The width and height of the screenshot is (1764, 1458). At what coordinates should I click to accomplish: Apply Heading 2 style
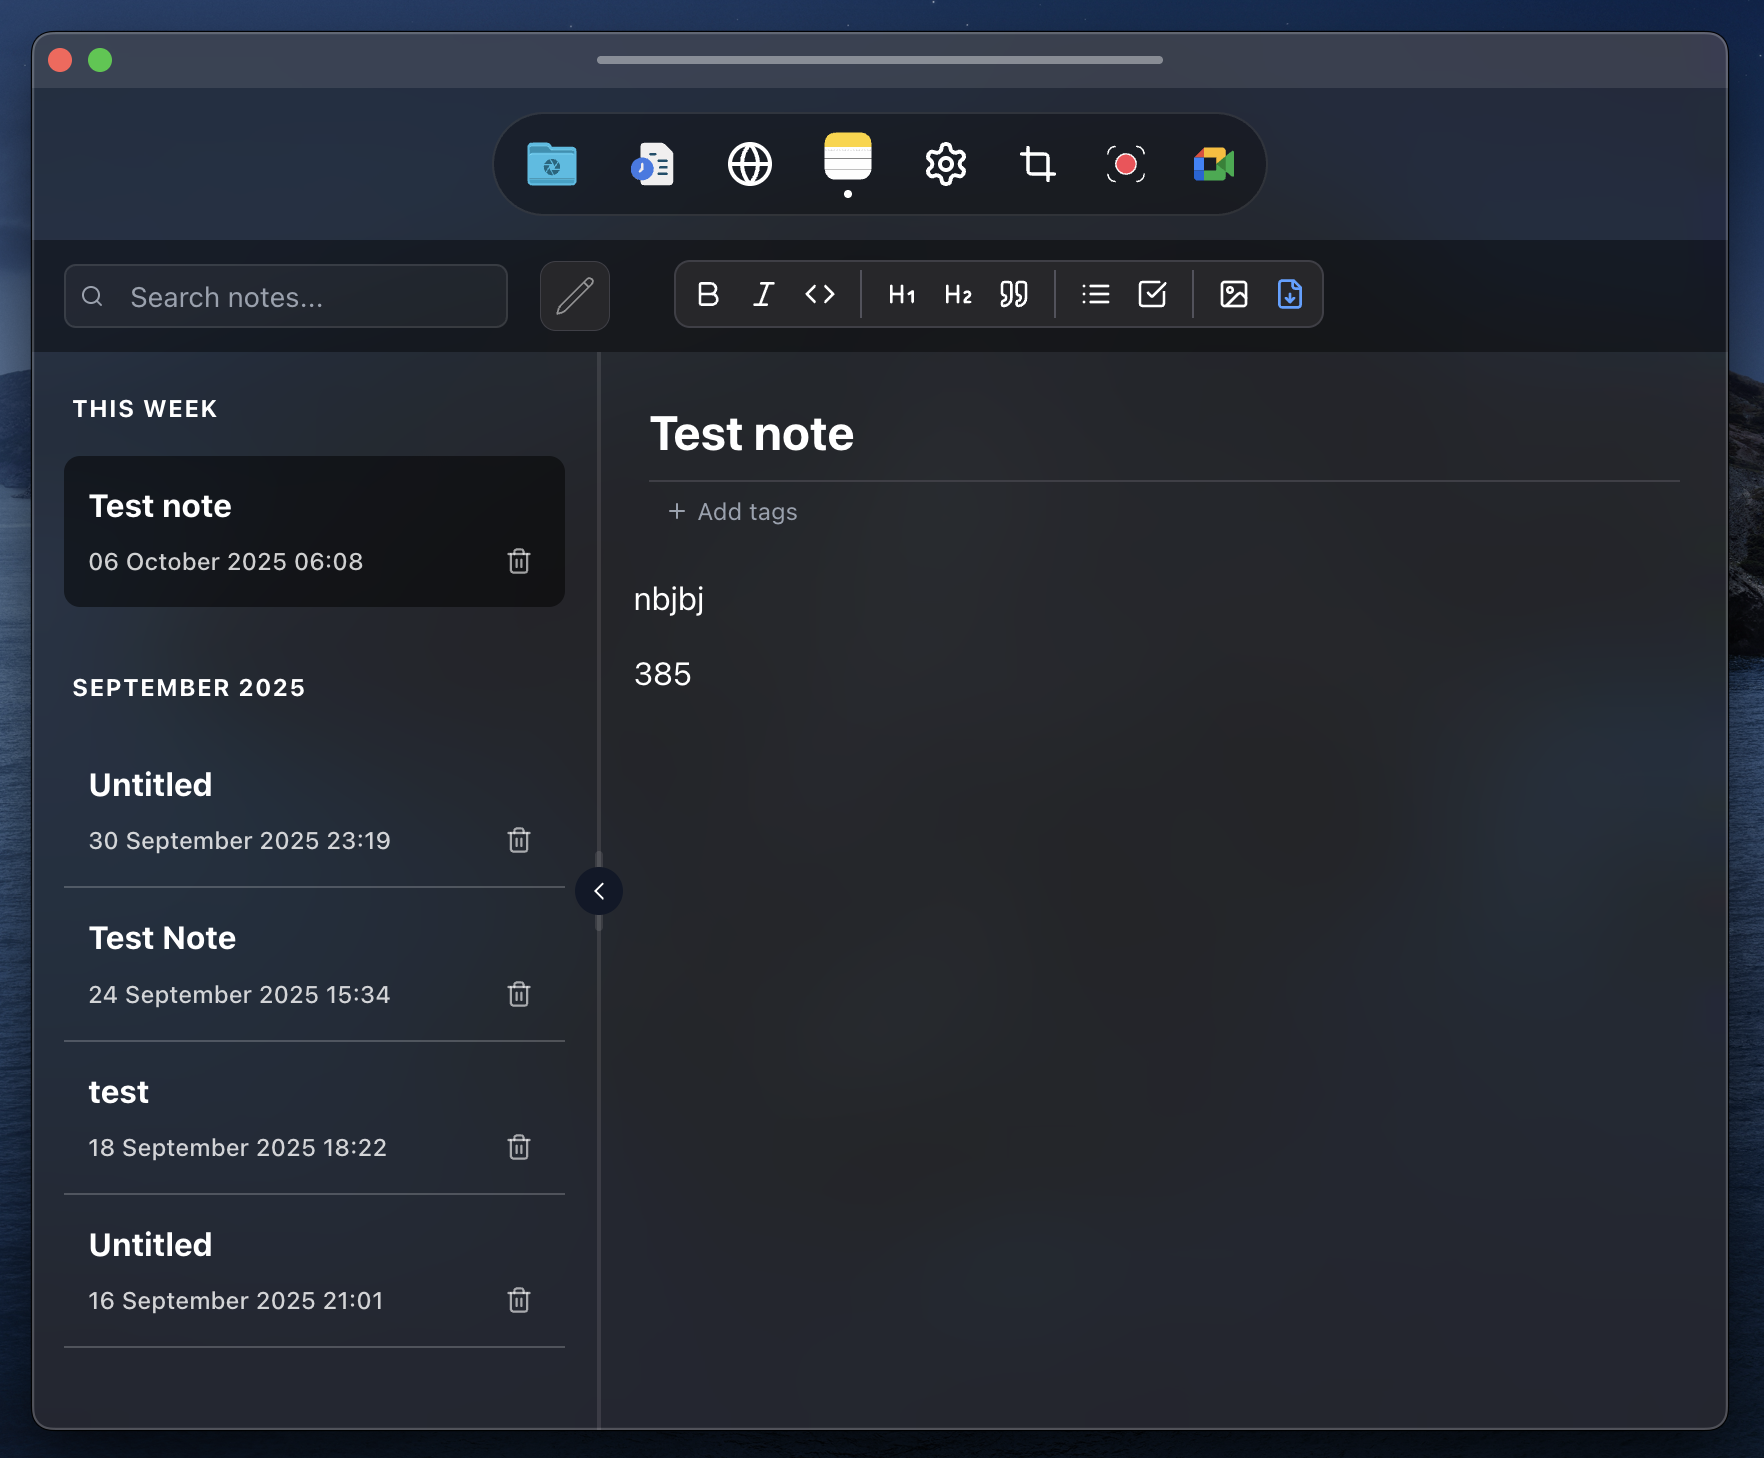tap(957, 294)
